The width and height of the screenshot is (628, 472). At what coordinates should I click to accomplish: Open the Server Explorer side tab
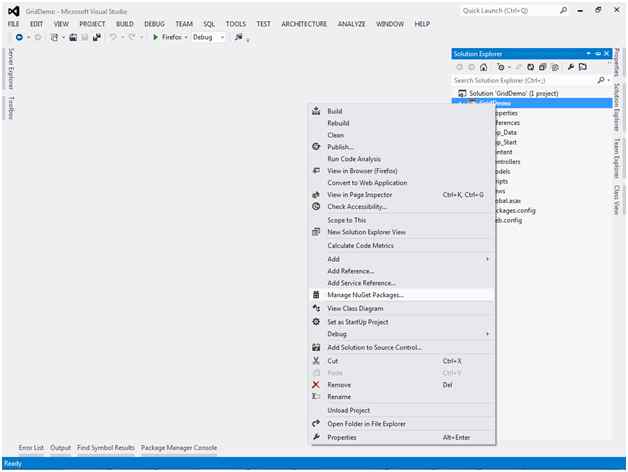pyautogui.click(x=11, y=69)
